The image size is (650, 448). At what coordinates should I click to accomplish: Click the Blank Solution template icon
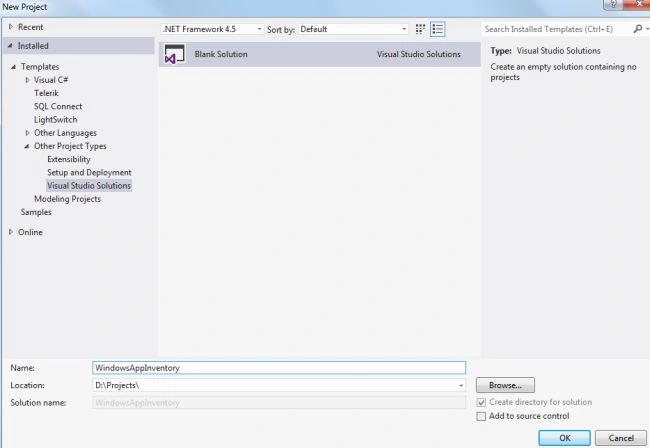(174, 54)
